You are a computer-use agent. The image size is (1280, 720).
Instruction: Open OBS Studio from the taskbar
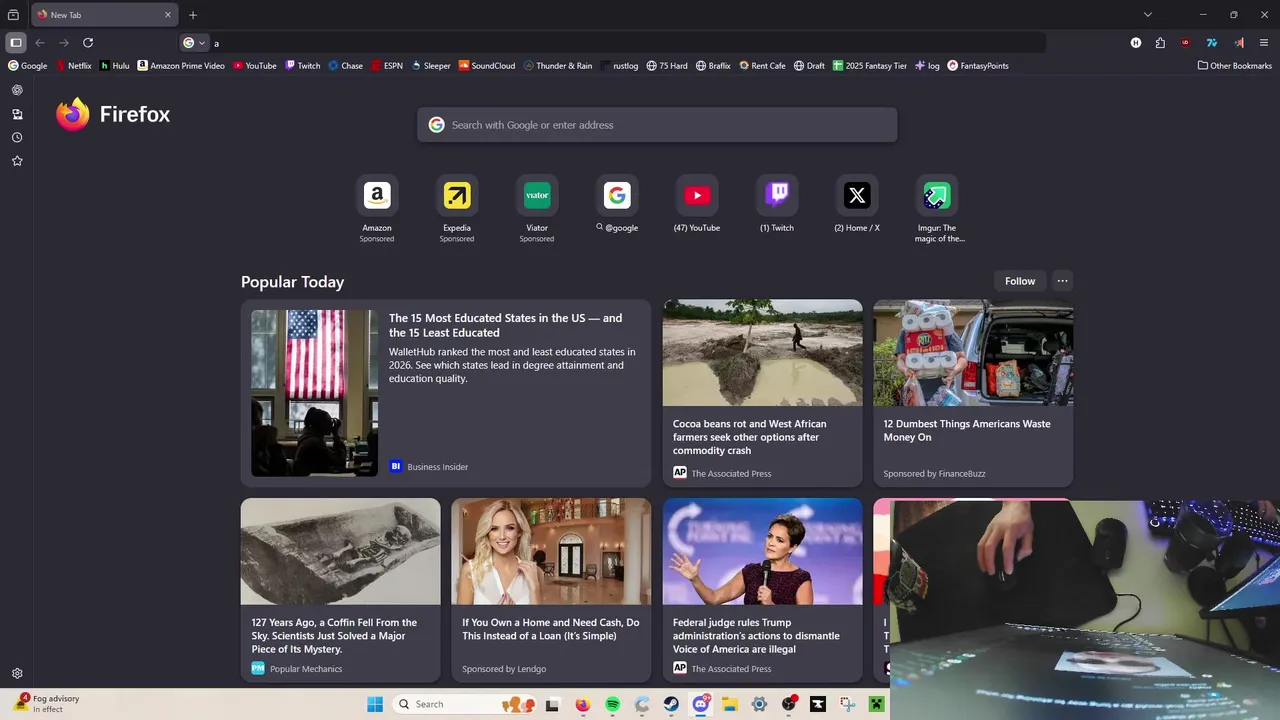pos(789,704)
